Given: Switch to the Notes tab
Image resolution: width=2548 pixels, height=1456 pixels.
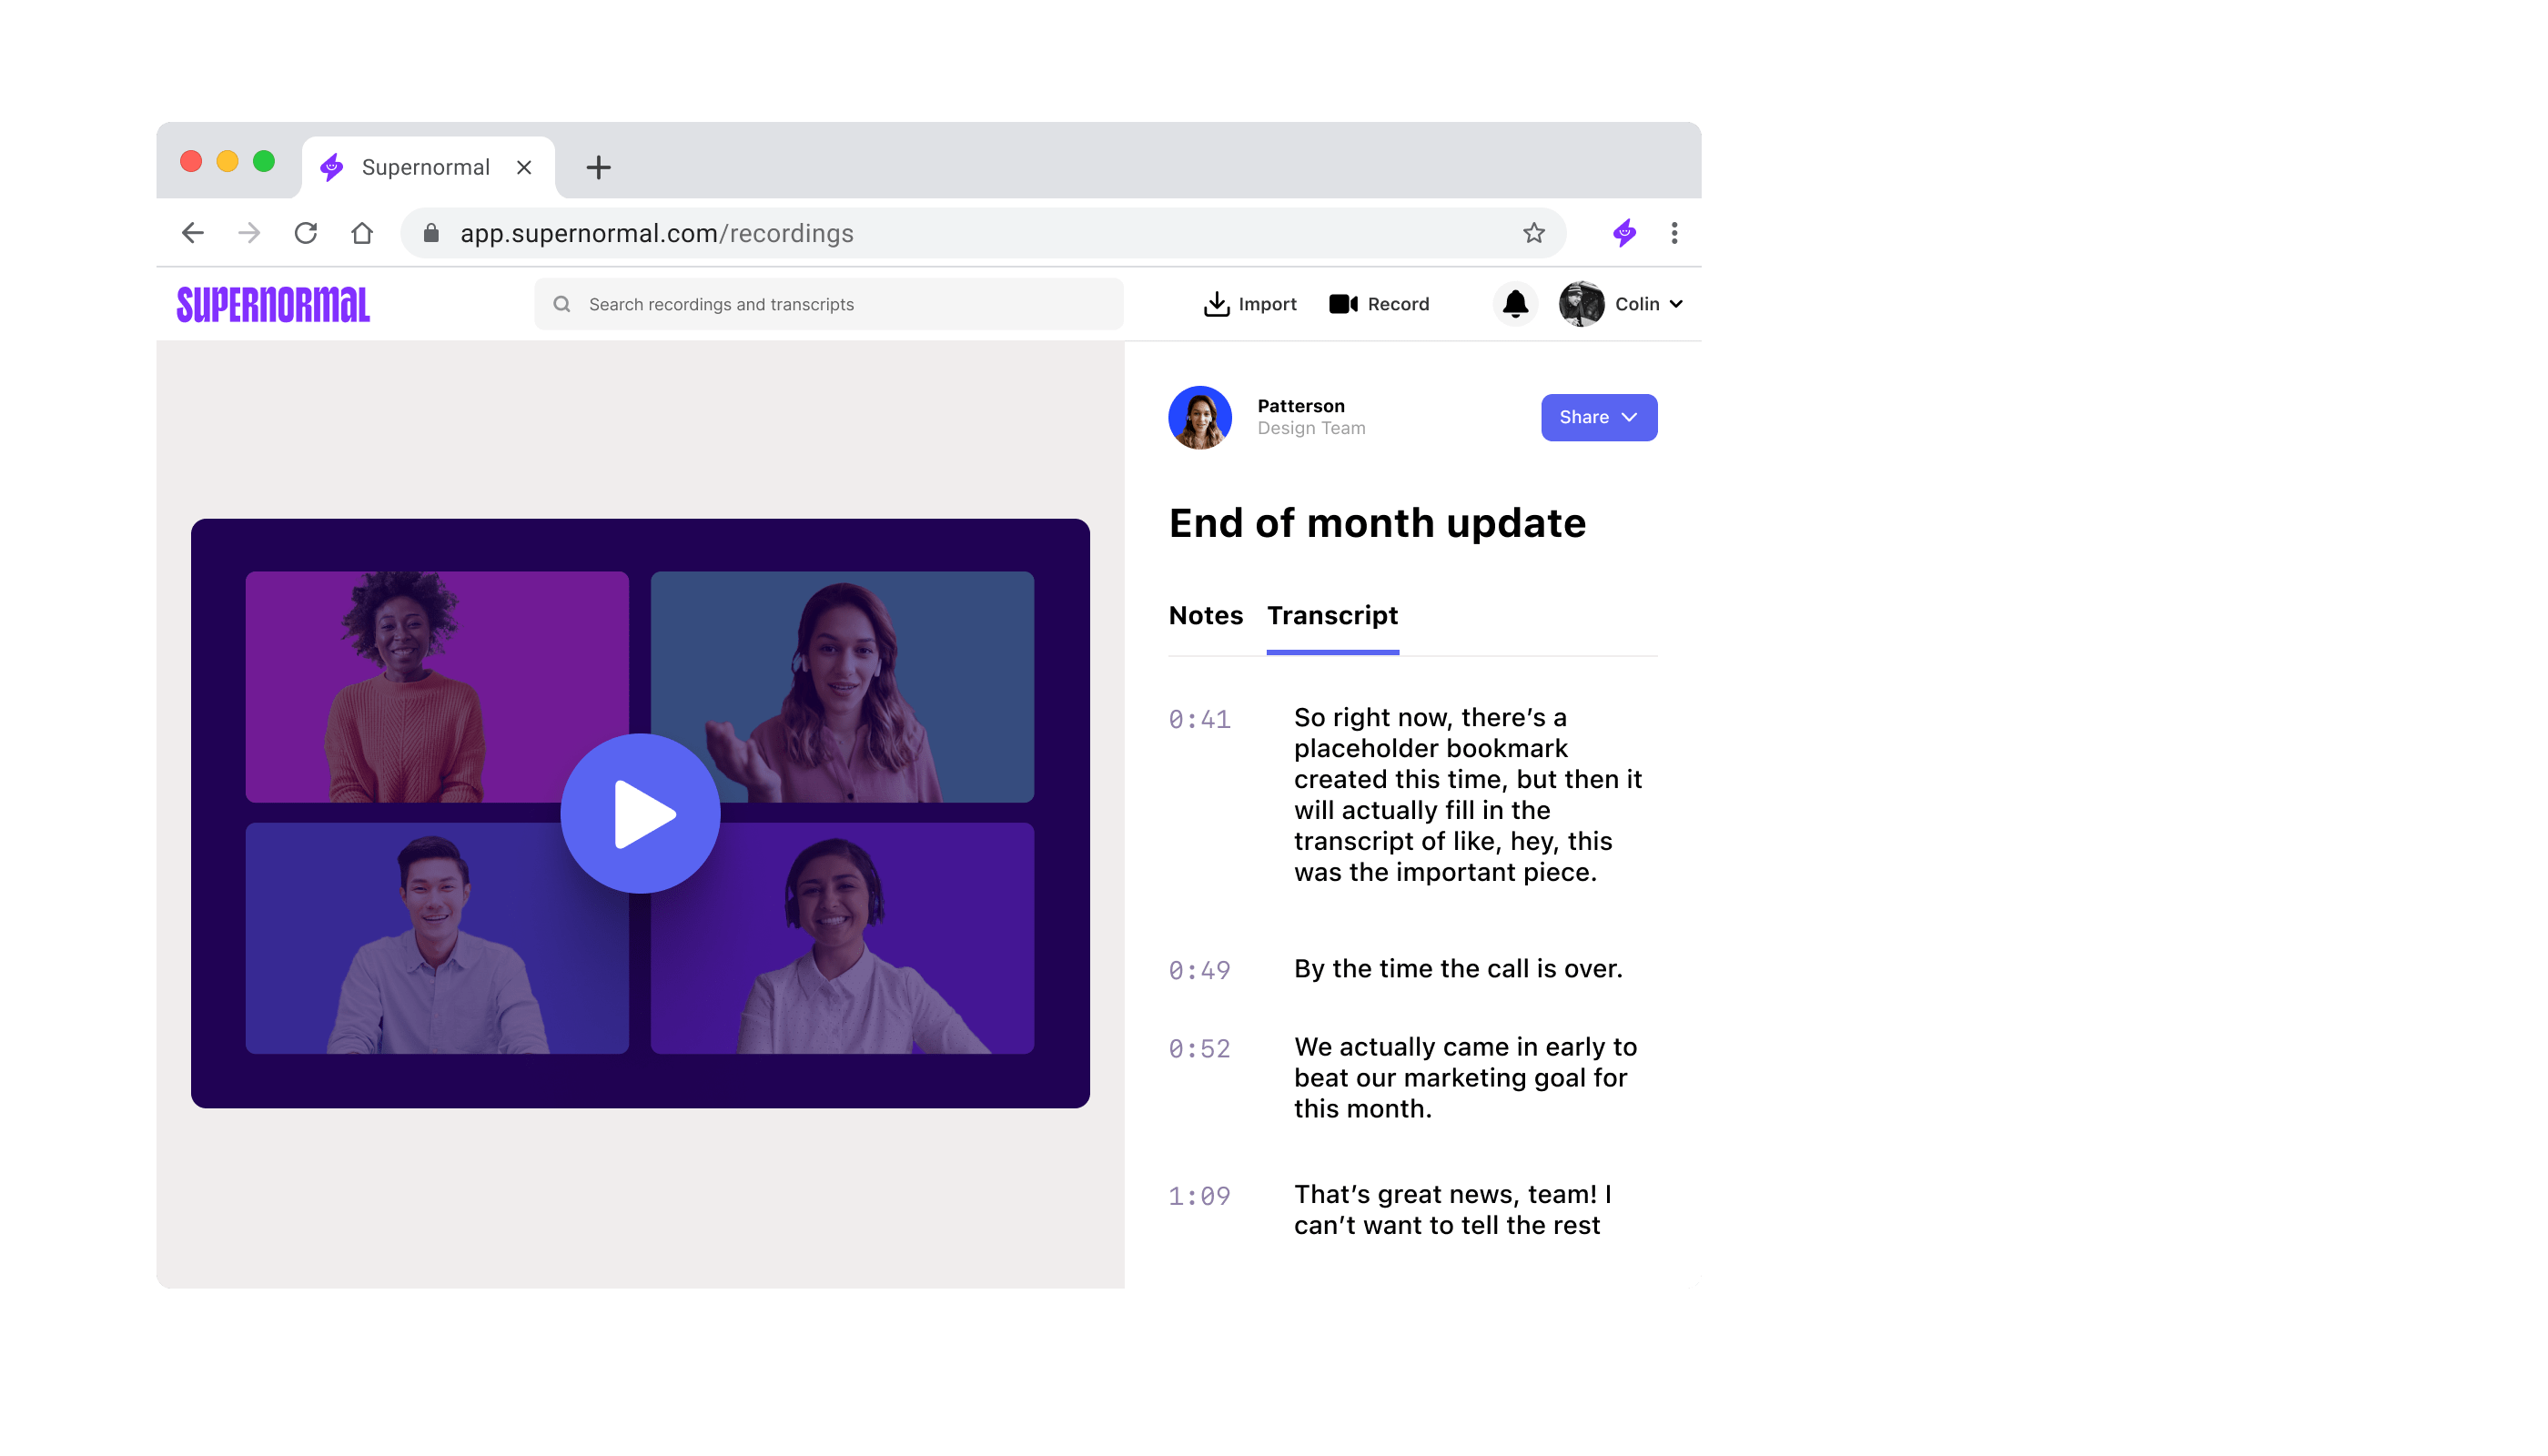Looking at the screenshot, I should pyautogui.click(x=1206, y=616).
